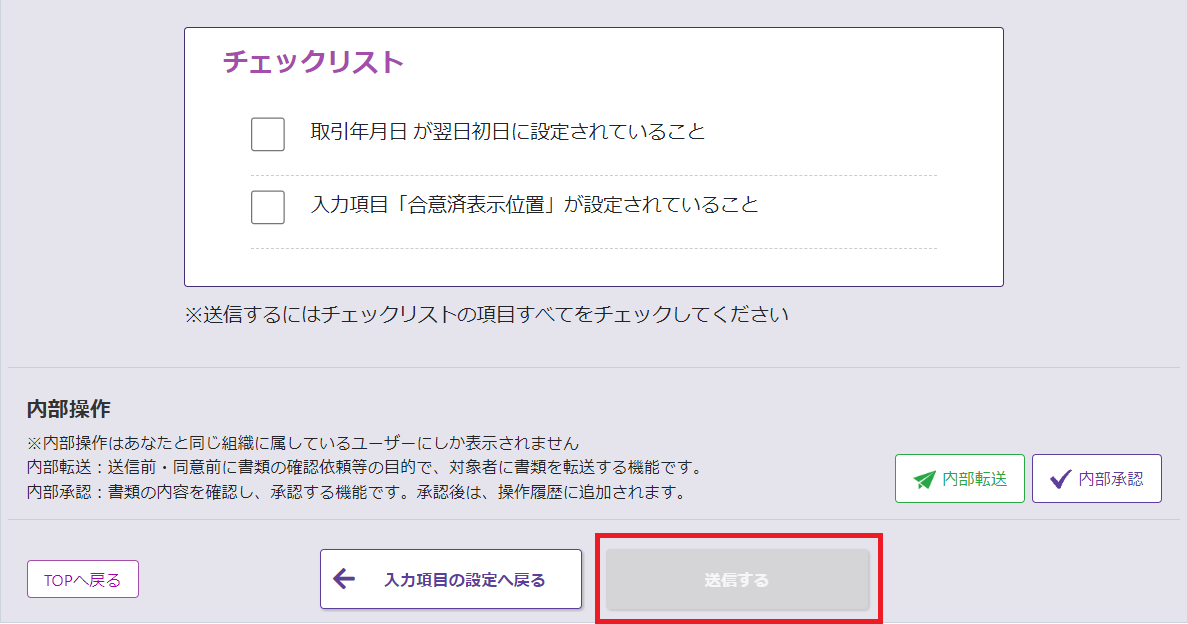1188x624 pixels.
Task: Click the greyed-out 送信する button
Action: [x=737, y=580]
